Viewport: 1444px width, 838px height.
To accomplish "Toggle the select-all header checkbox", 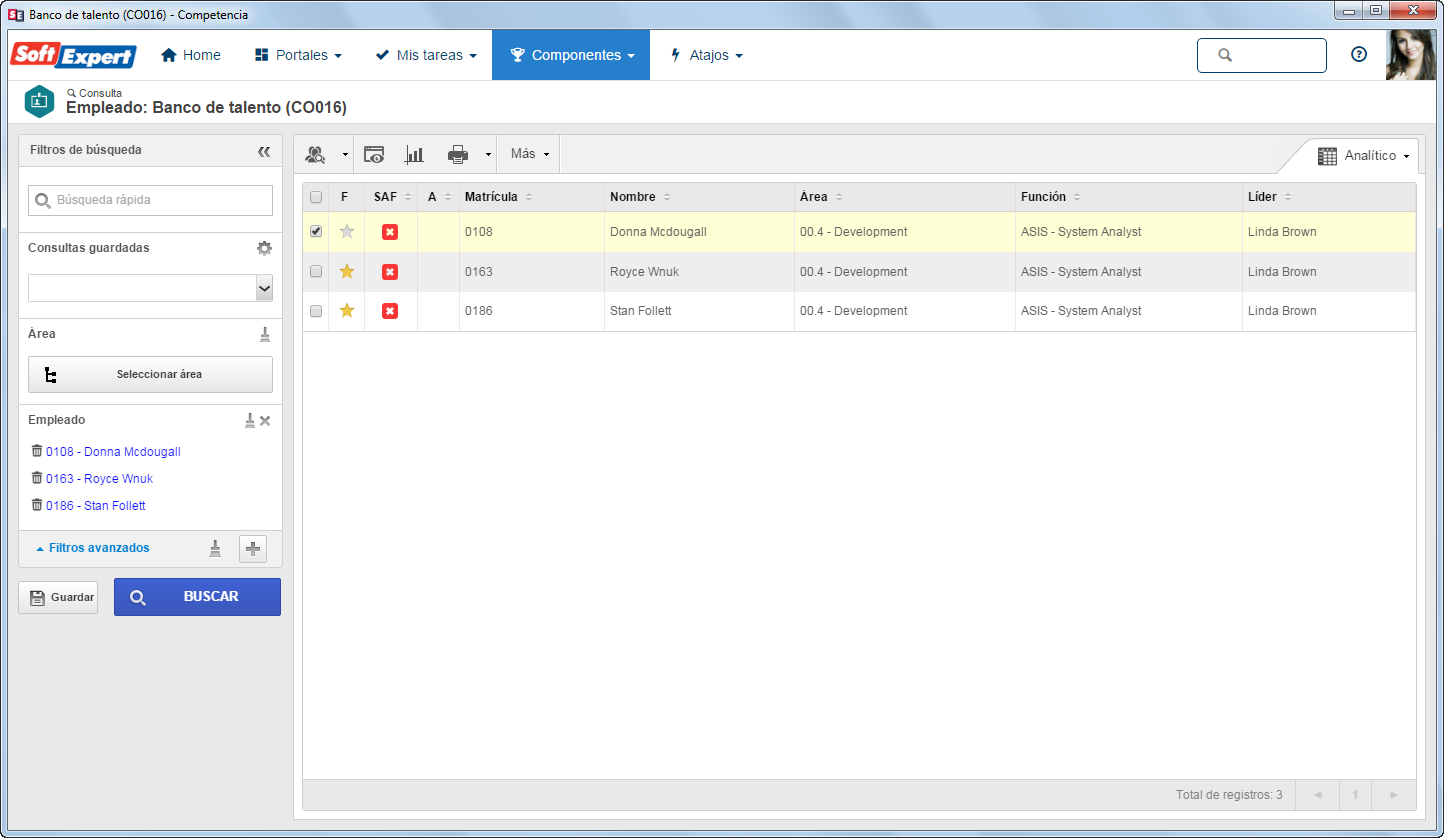I will click(316, 197).
